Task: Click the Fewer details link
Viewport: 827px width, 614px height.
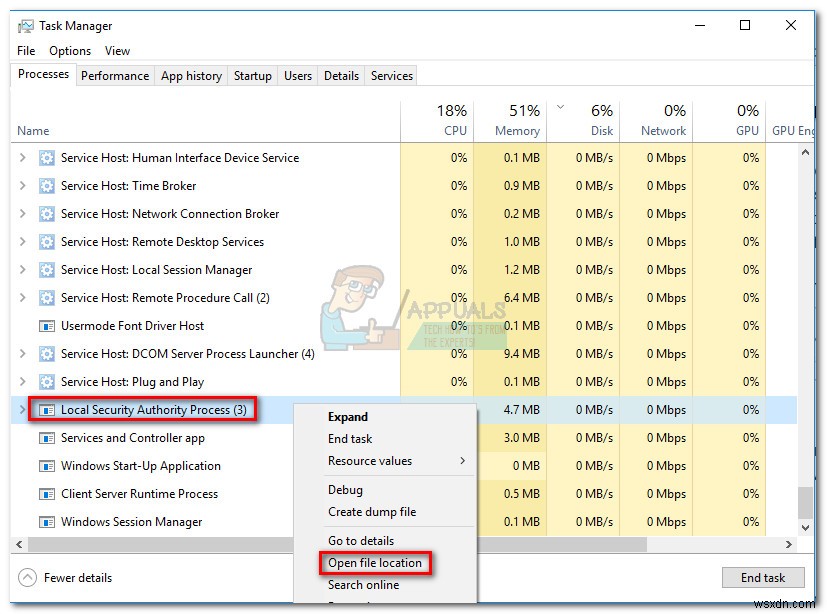Action: coord(78,578)
